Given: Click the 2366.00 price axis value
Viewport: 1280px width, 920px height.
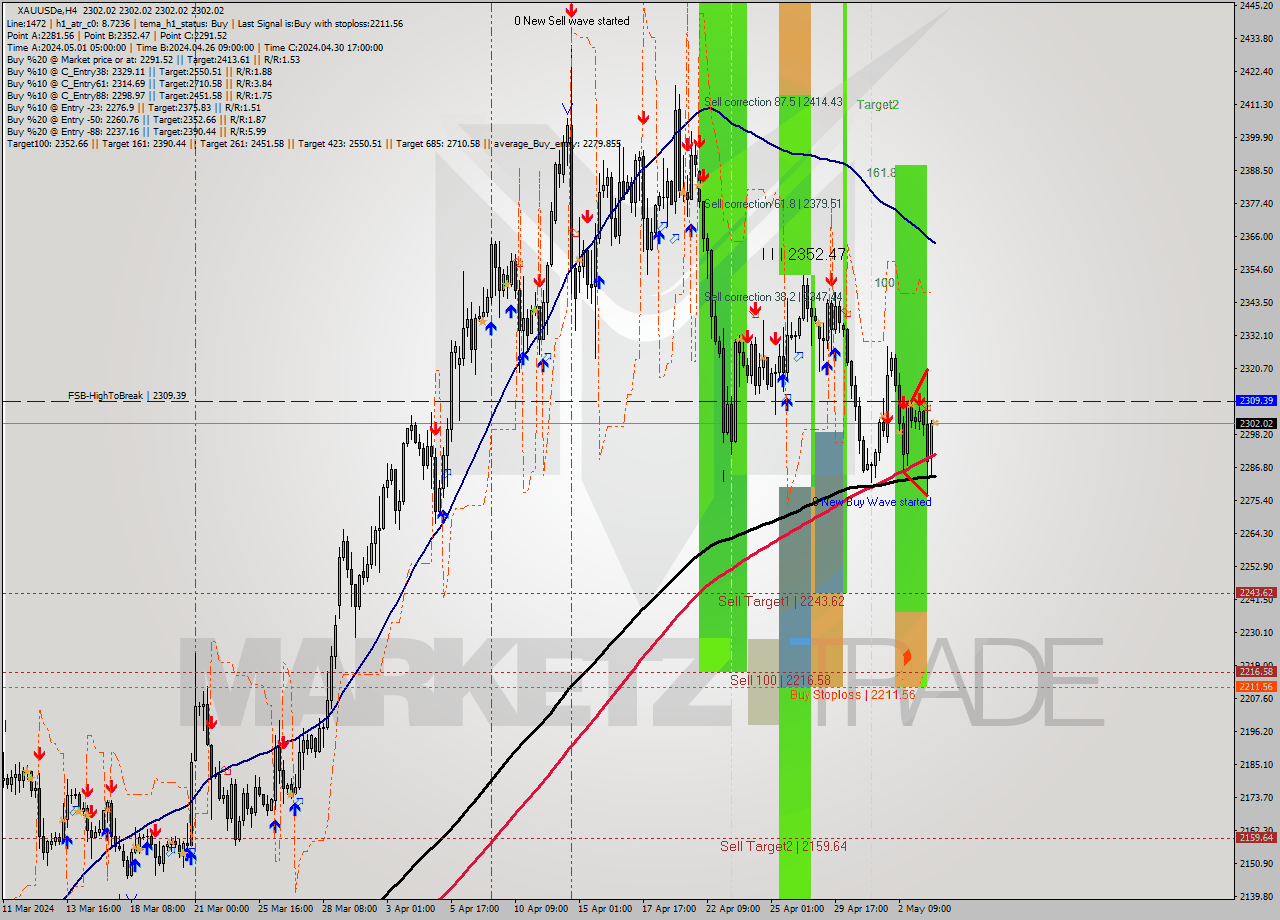Looking at the screenshot, I should click(x=1256, y=237).
